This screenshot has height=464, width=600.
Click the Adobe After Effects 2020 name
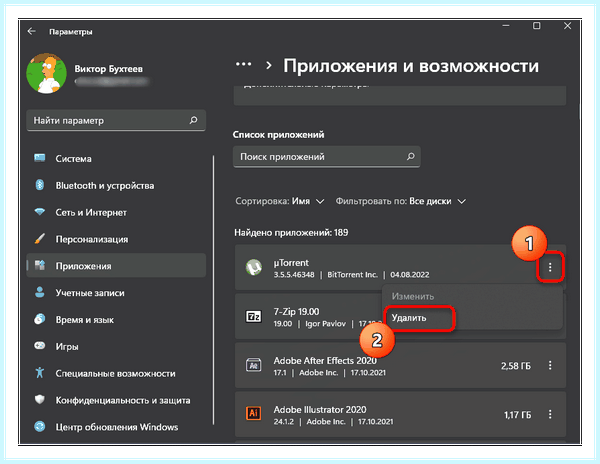[325, 360]
